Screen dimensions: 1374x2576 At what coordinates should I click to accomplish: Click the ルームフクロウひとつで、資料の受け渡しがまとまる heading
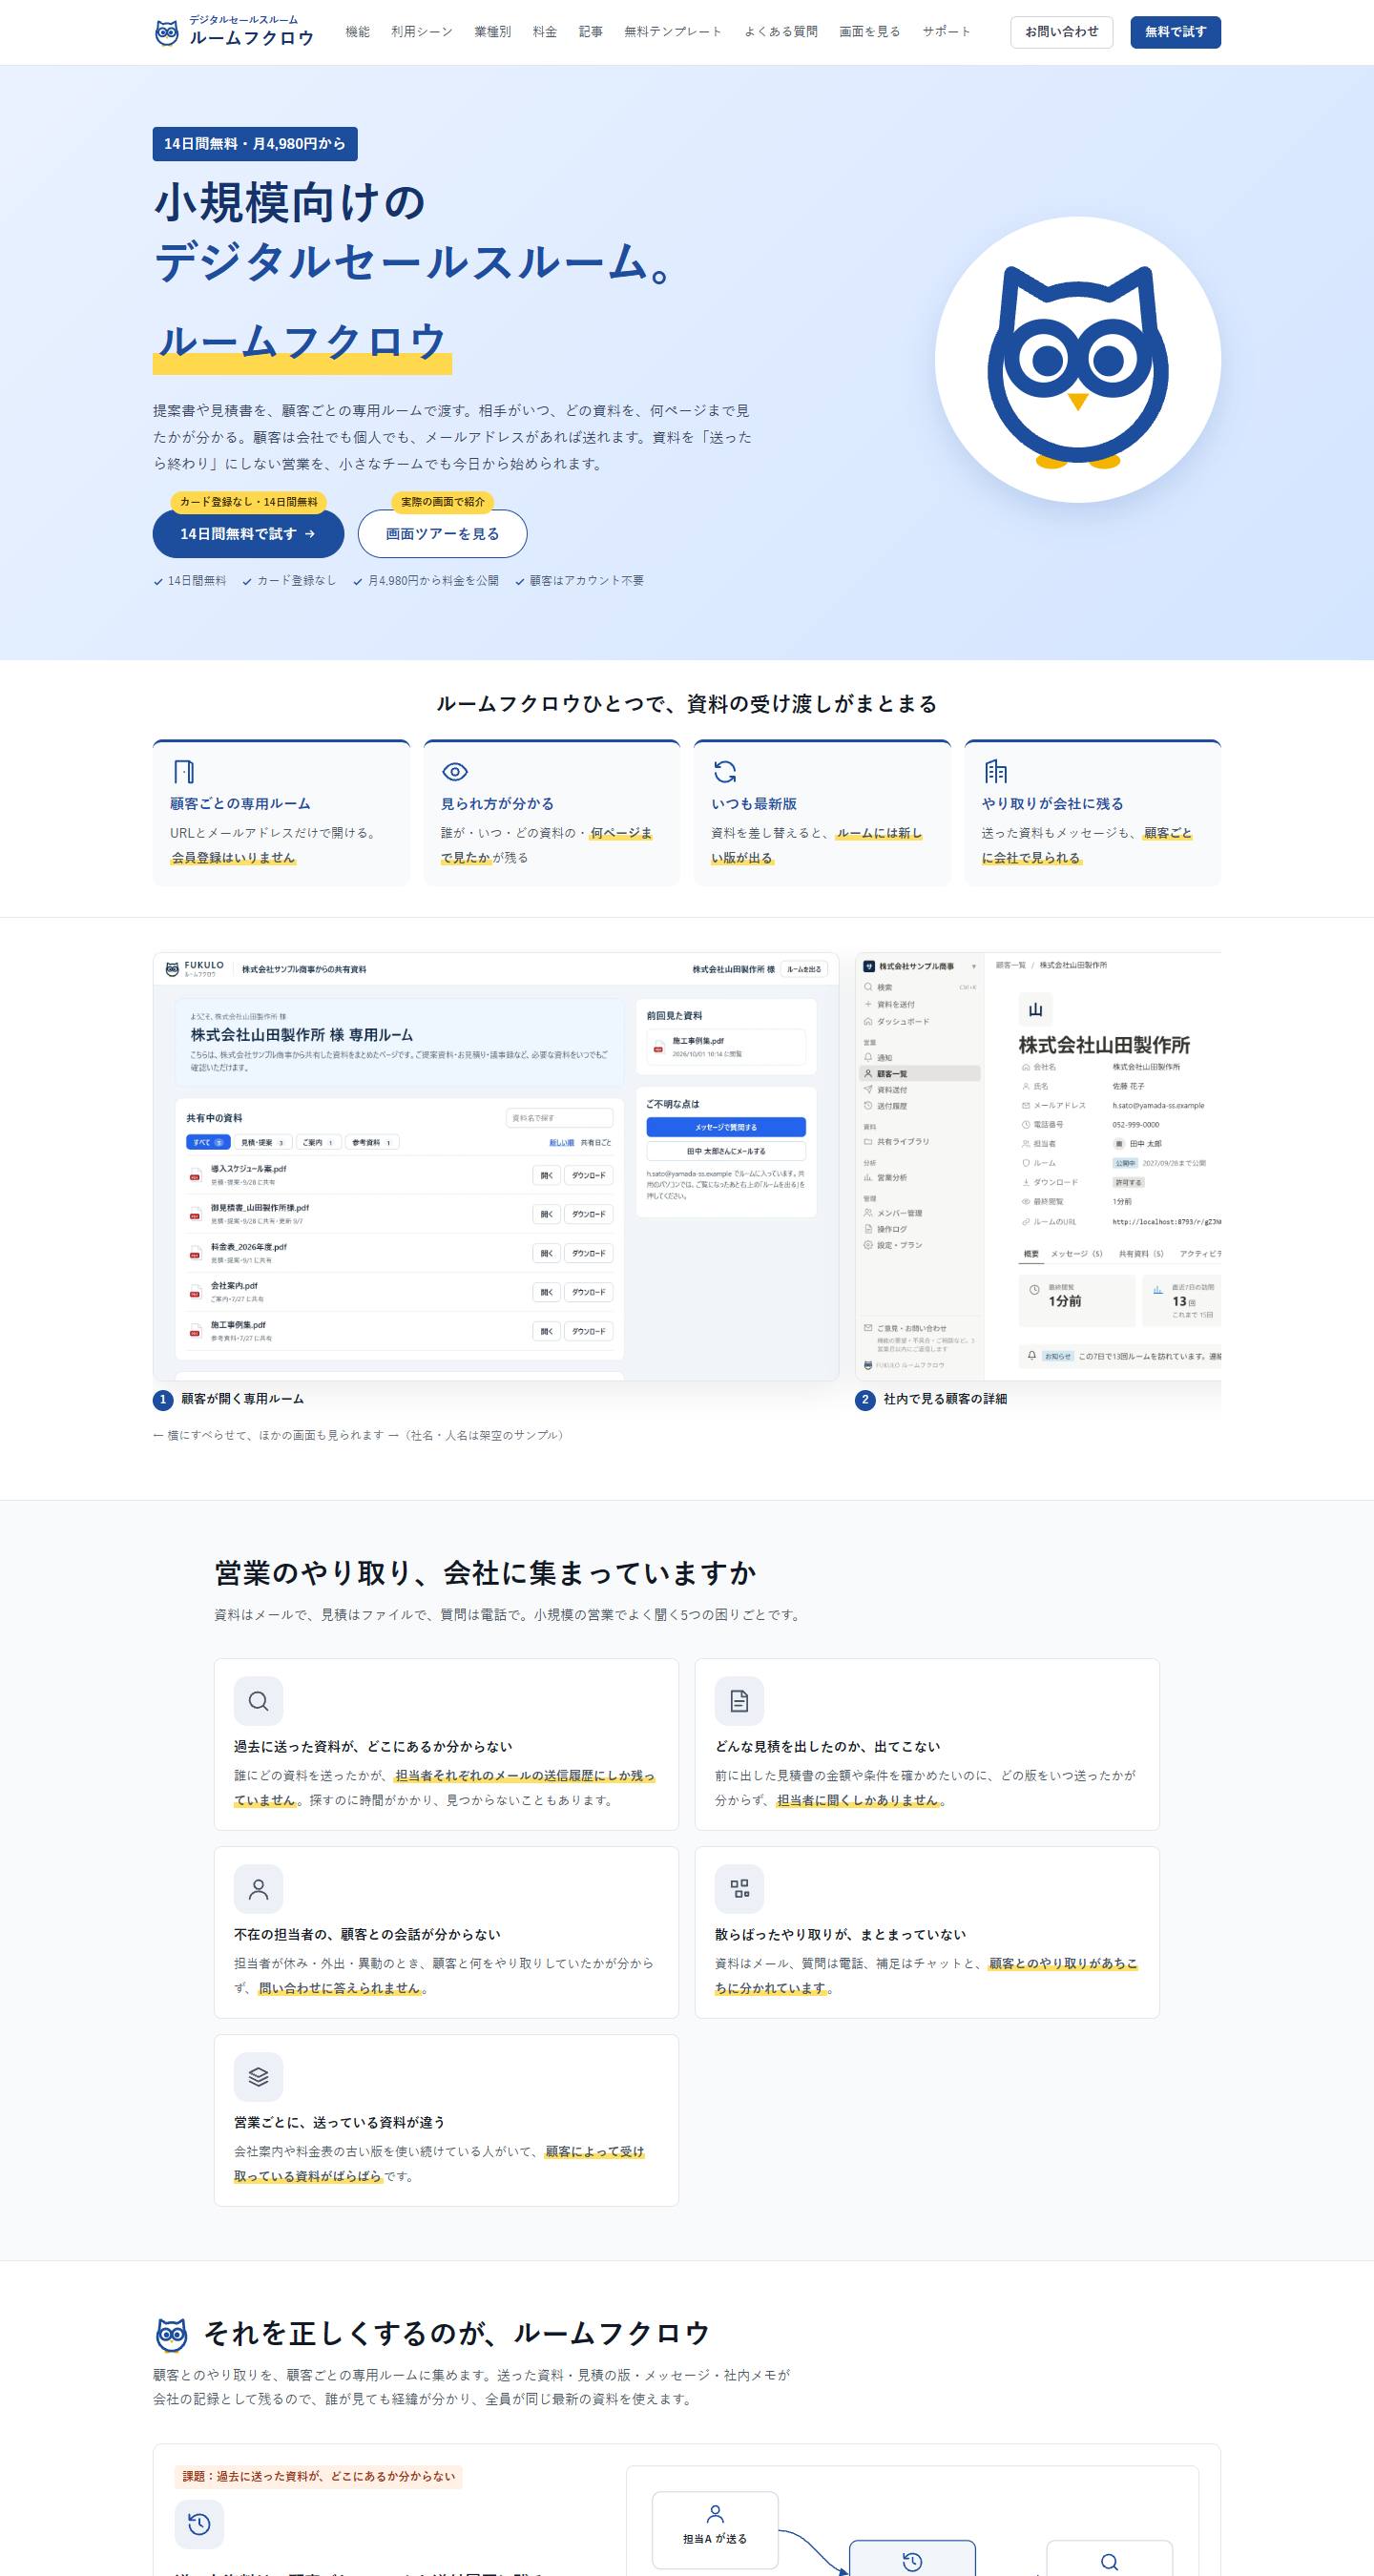pyautogui.click(x=687, y=704)
